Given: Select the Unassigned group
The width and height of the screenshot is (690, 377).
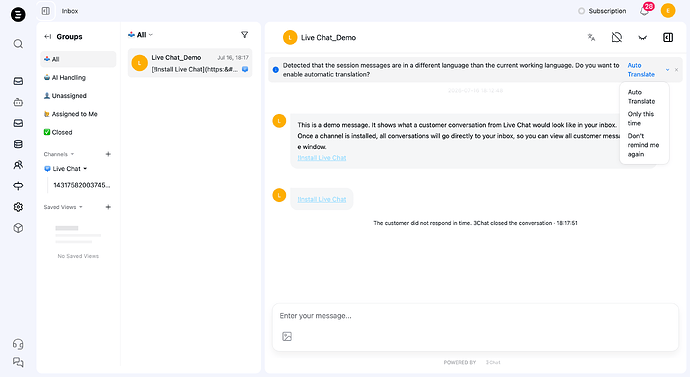Looking at the screenshot, I should 78,95.
